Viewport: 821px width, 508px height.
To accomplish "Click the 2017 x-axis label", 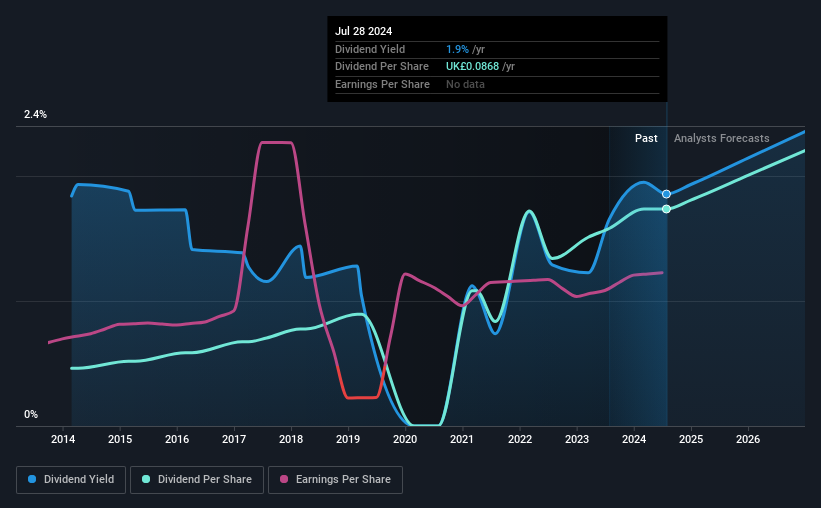I will (234, 439).
